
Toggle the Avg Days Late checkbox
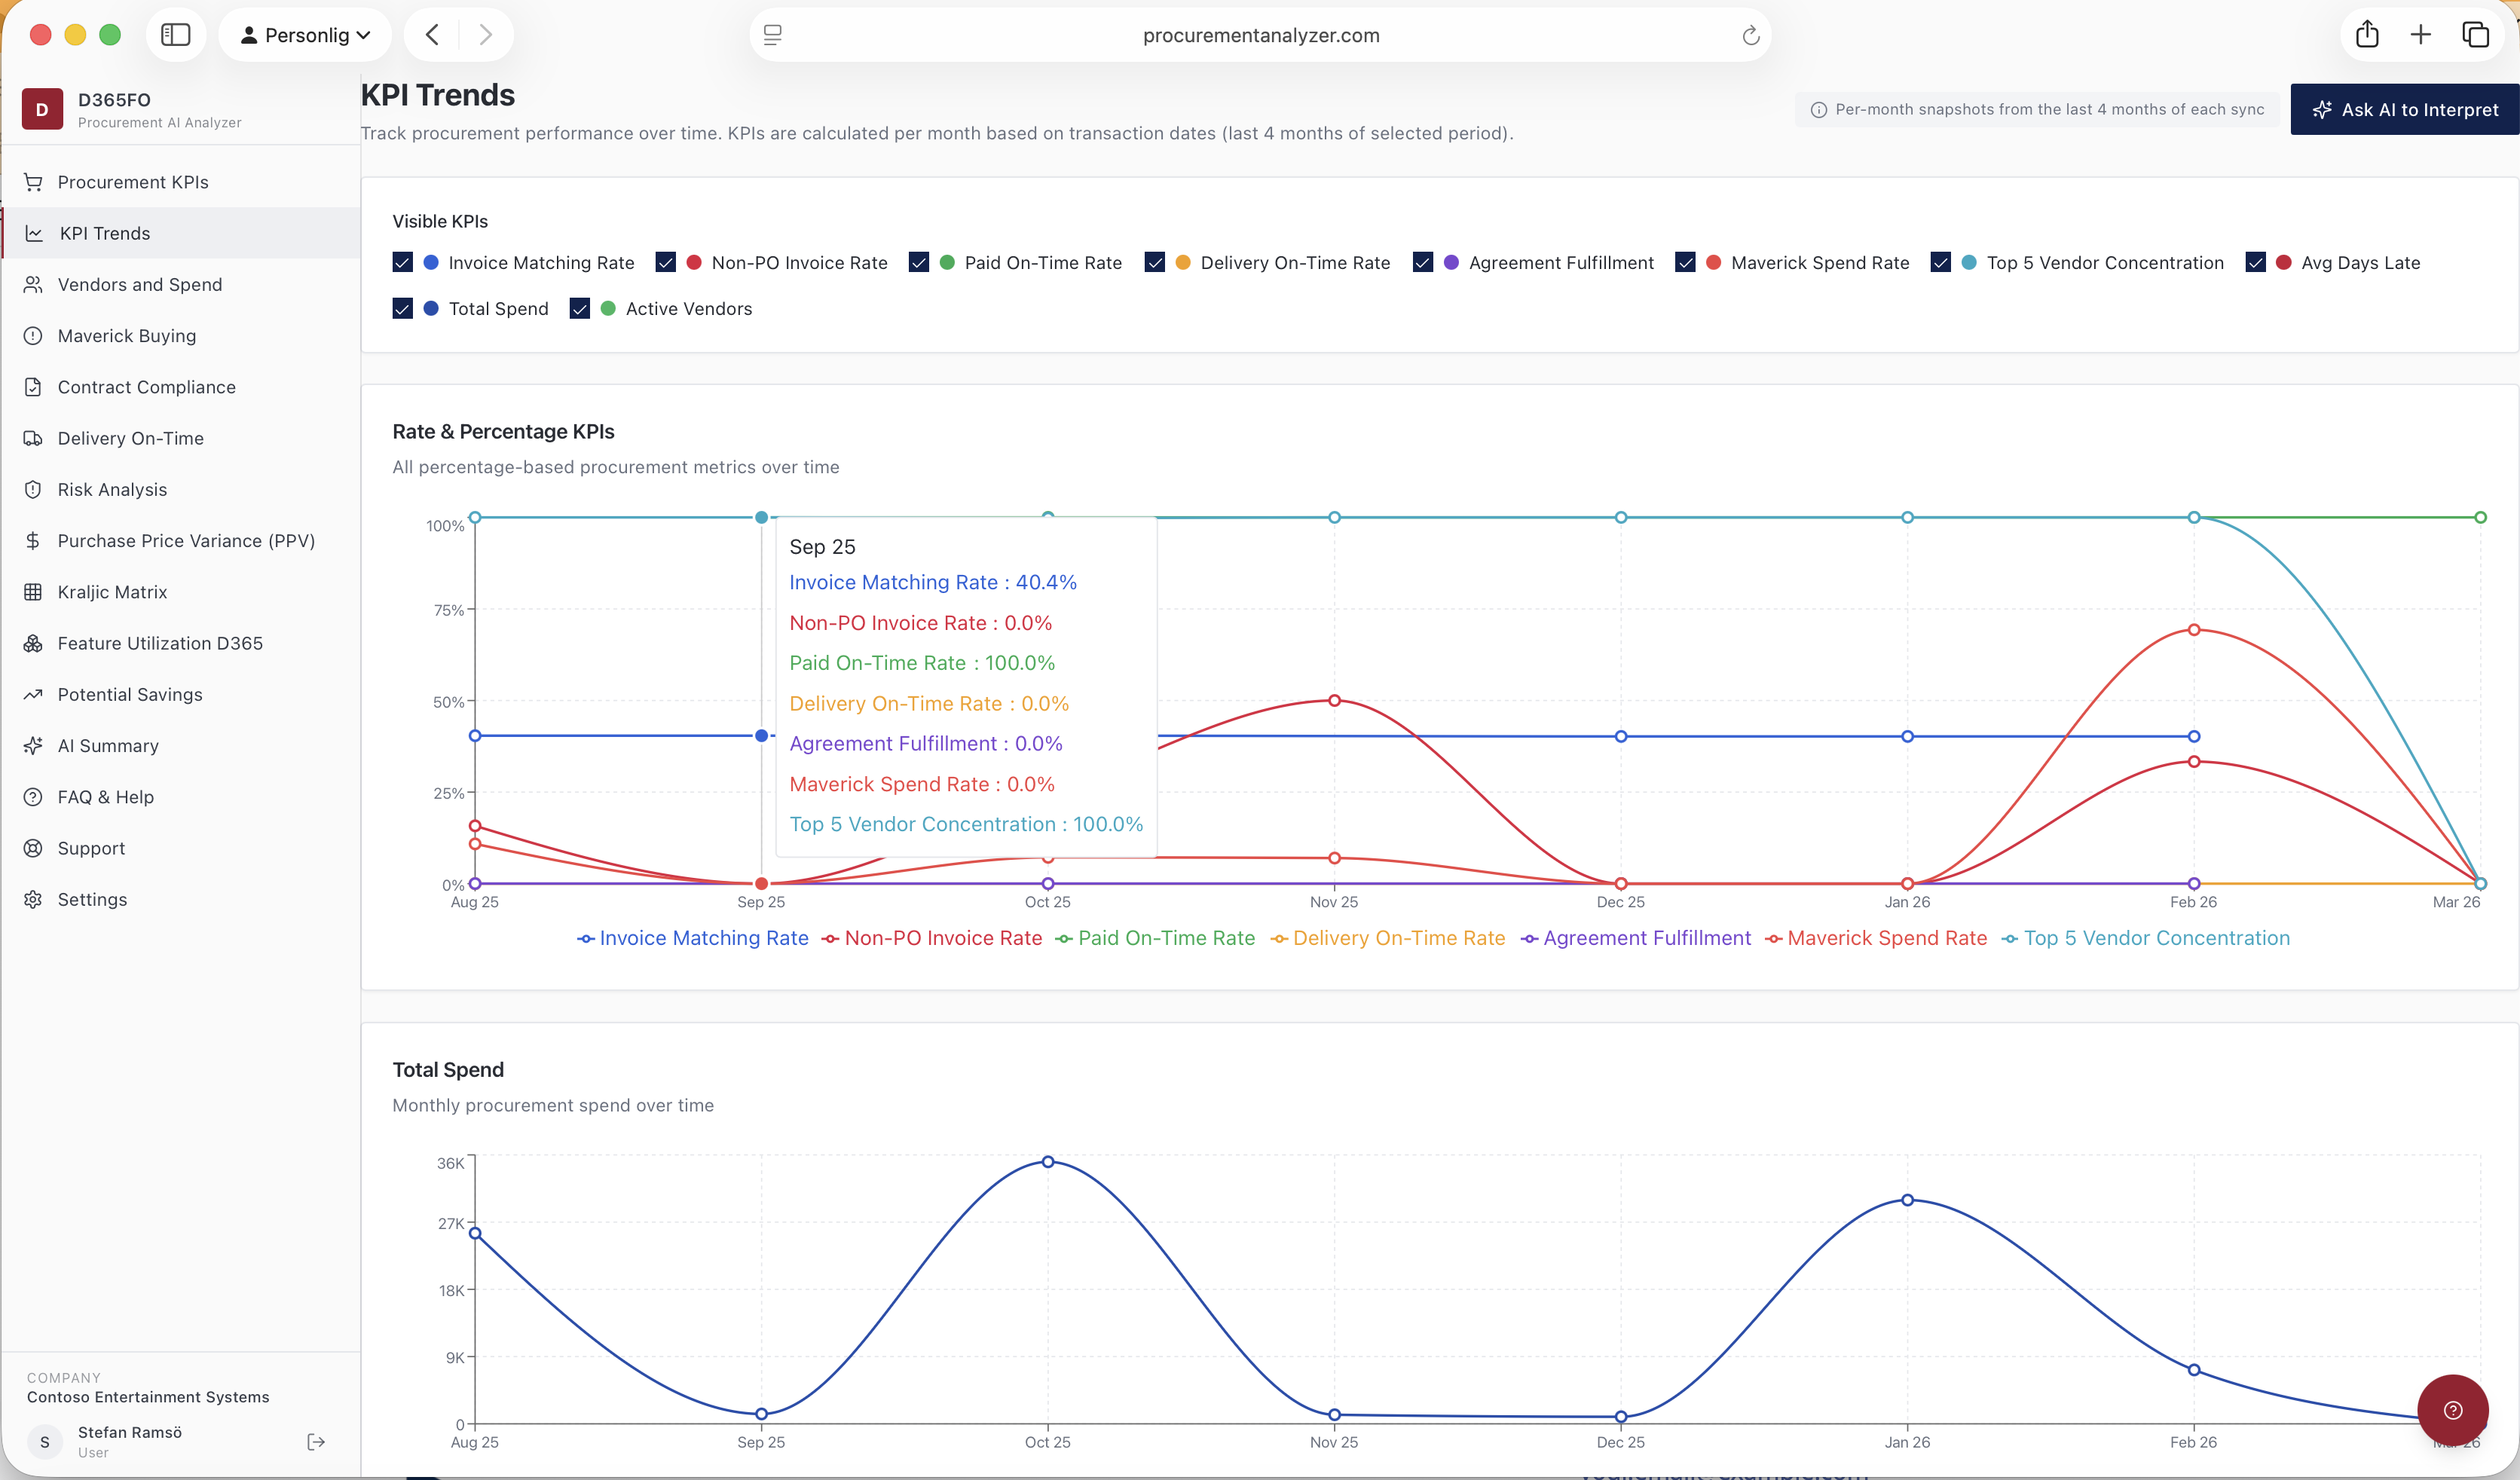click(2255, 262)
